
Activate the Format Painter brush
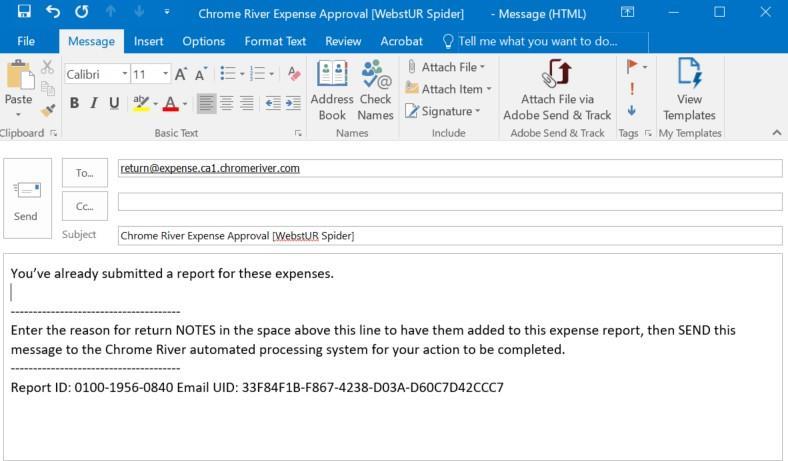click(x=48, y=110)
